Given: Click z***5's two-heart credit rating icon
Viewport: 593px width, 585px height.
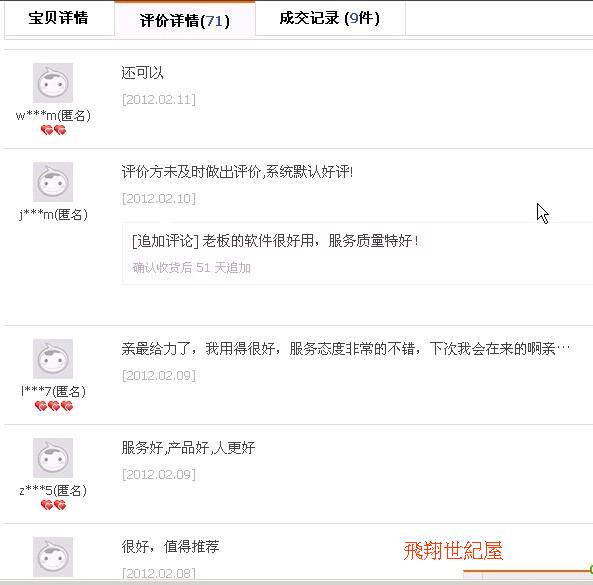Looking at the screenshot, I should tap(53, 505).
